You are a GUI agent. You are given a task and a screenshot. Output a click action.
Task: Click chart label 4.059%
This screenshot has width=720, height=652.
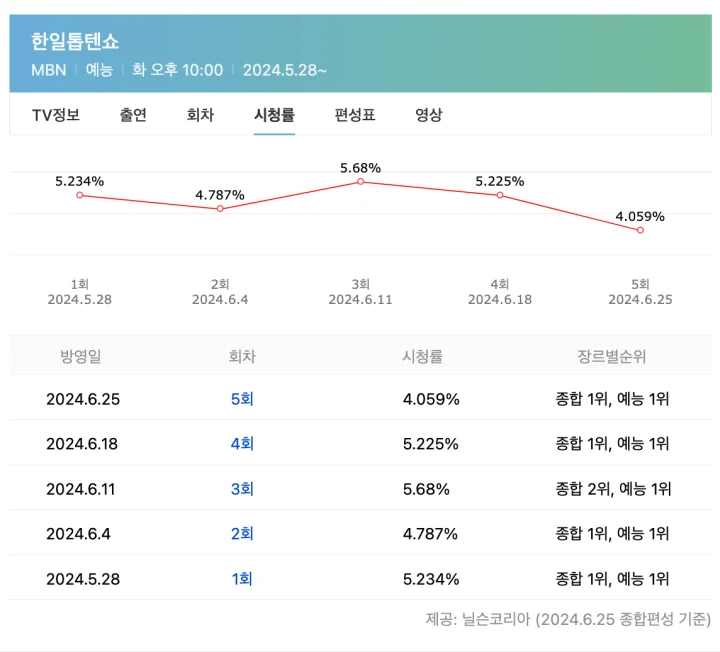pyautogui.click(x=640, y=216)
